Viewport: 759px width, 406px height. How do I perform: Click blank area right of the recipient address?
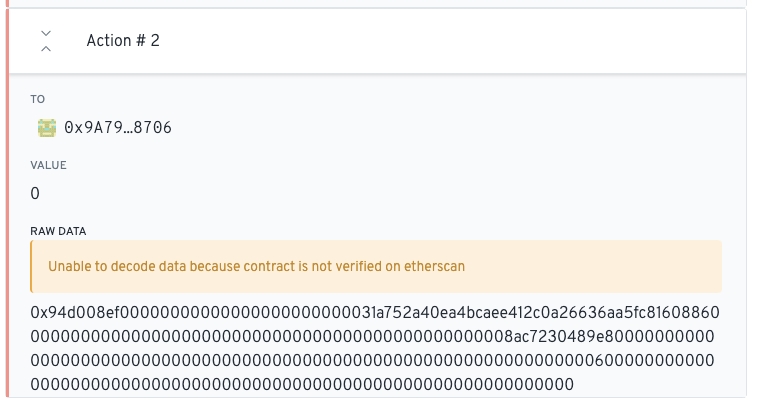pos(450,128)
